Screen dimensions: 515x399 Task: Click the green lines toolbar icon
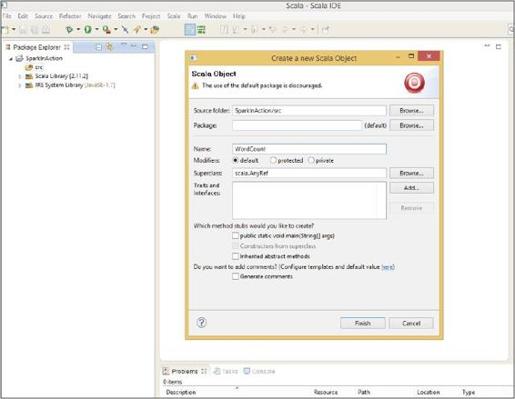[x=201, y=30]
